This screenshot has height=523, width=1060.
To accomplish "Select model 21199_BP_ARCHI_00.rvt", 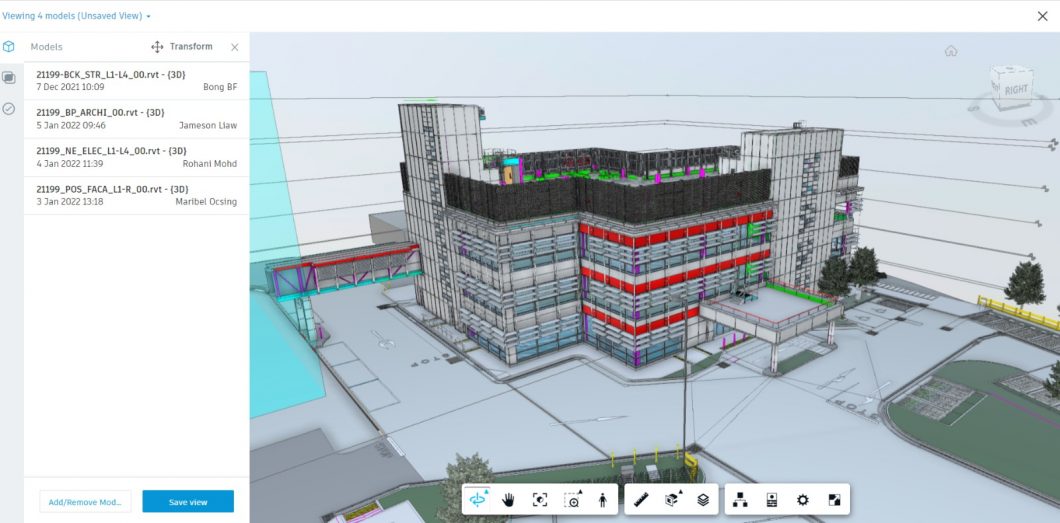I will point(137,119).
